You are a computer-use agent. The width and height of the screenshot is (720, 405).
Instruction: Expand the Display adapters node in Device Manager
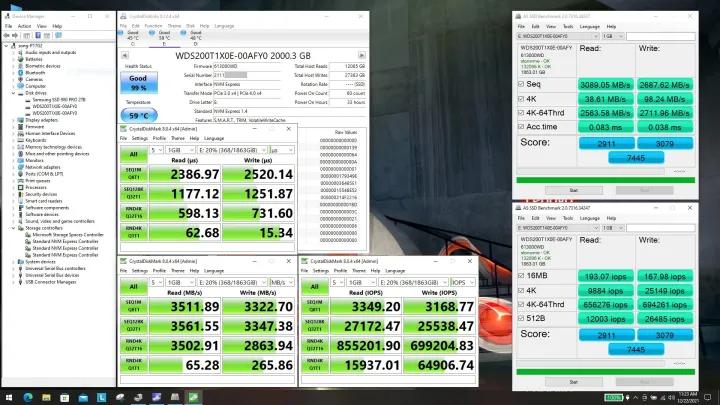point(14,120)
